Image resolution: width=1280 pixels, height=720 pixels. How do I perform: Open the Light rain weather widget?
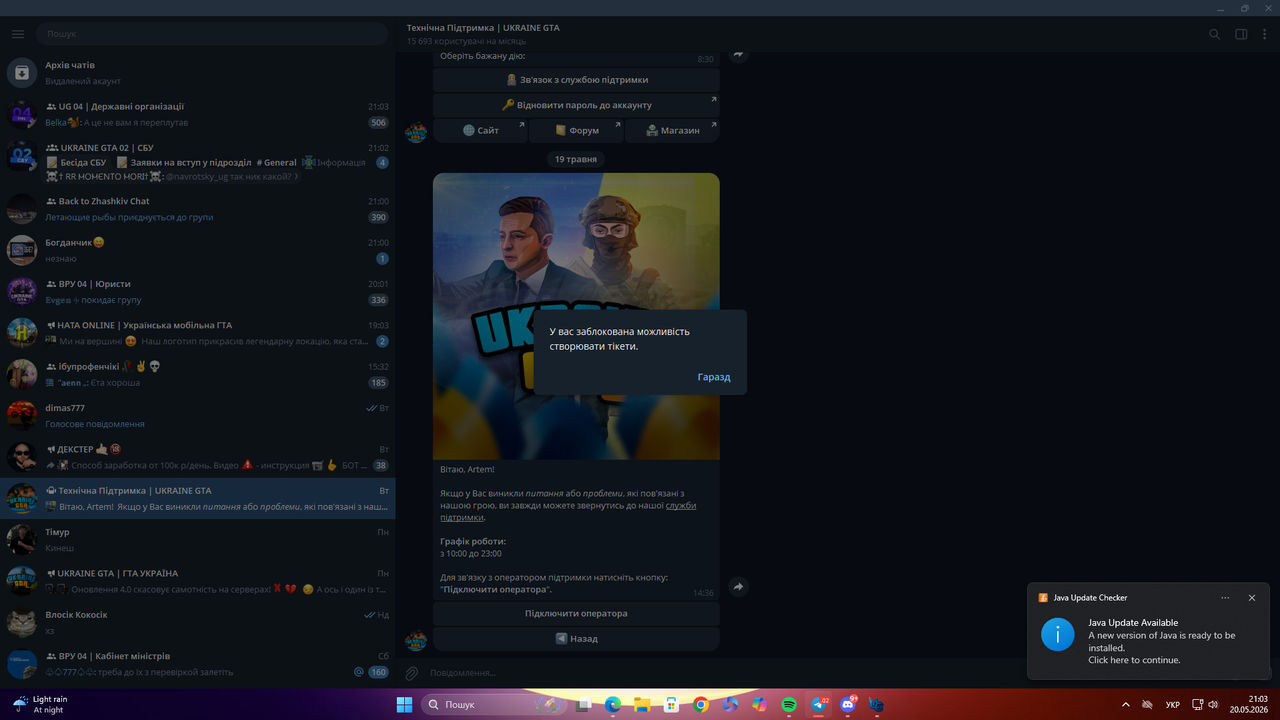[40, 705]
